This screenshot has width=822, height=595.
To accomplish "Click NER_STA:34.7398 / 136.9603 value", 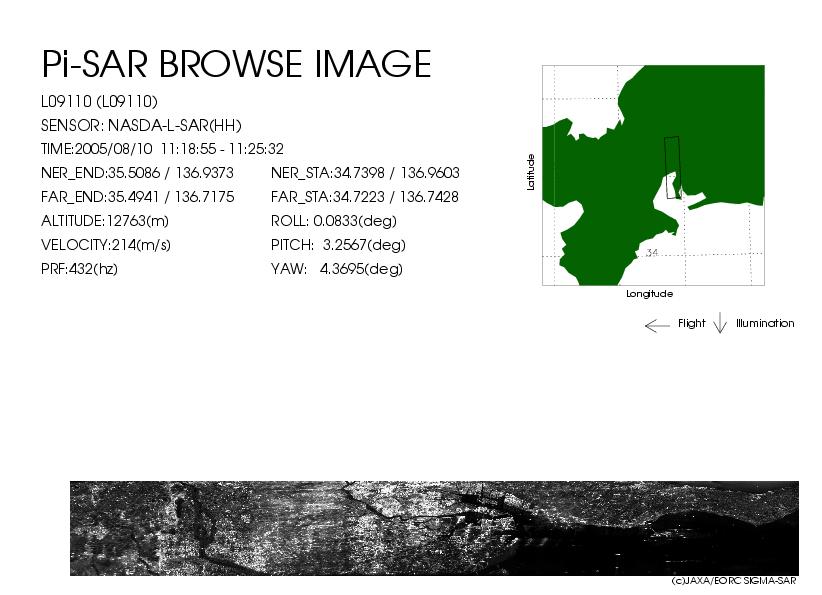I will (x=365, y=172).
